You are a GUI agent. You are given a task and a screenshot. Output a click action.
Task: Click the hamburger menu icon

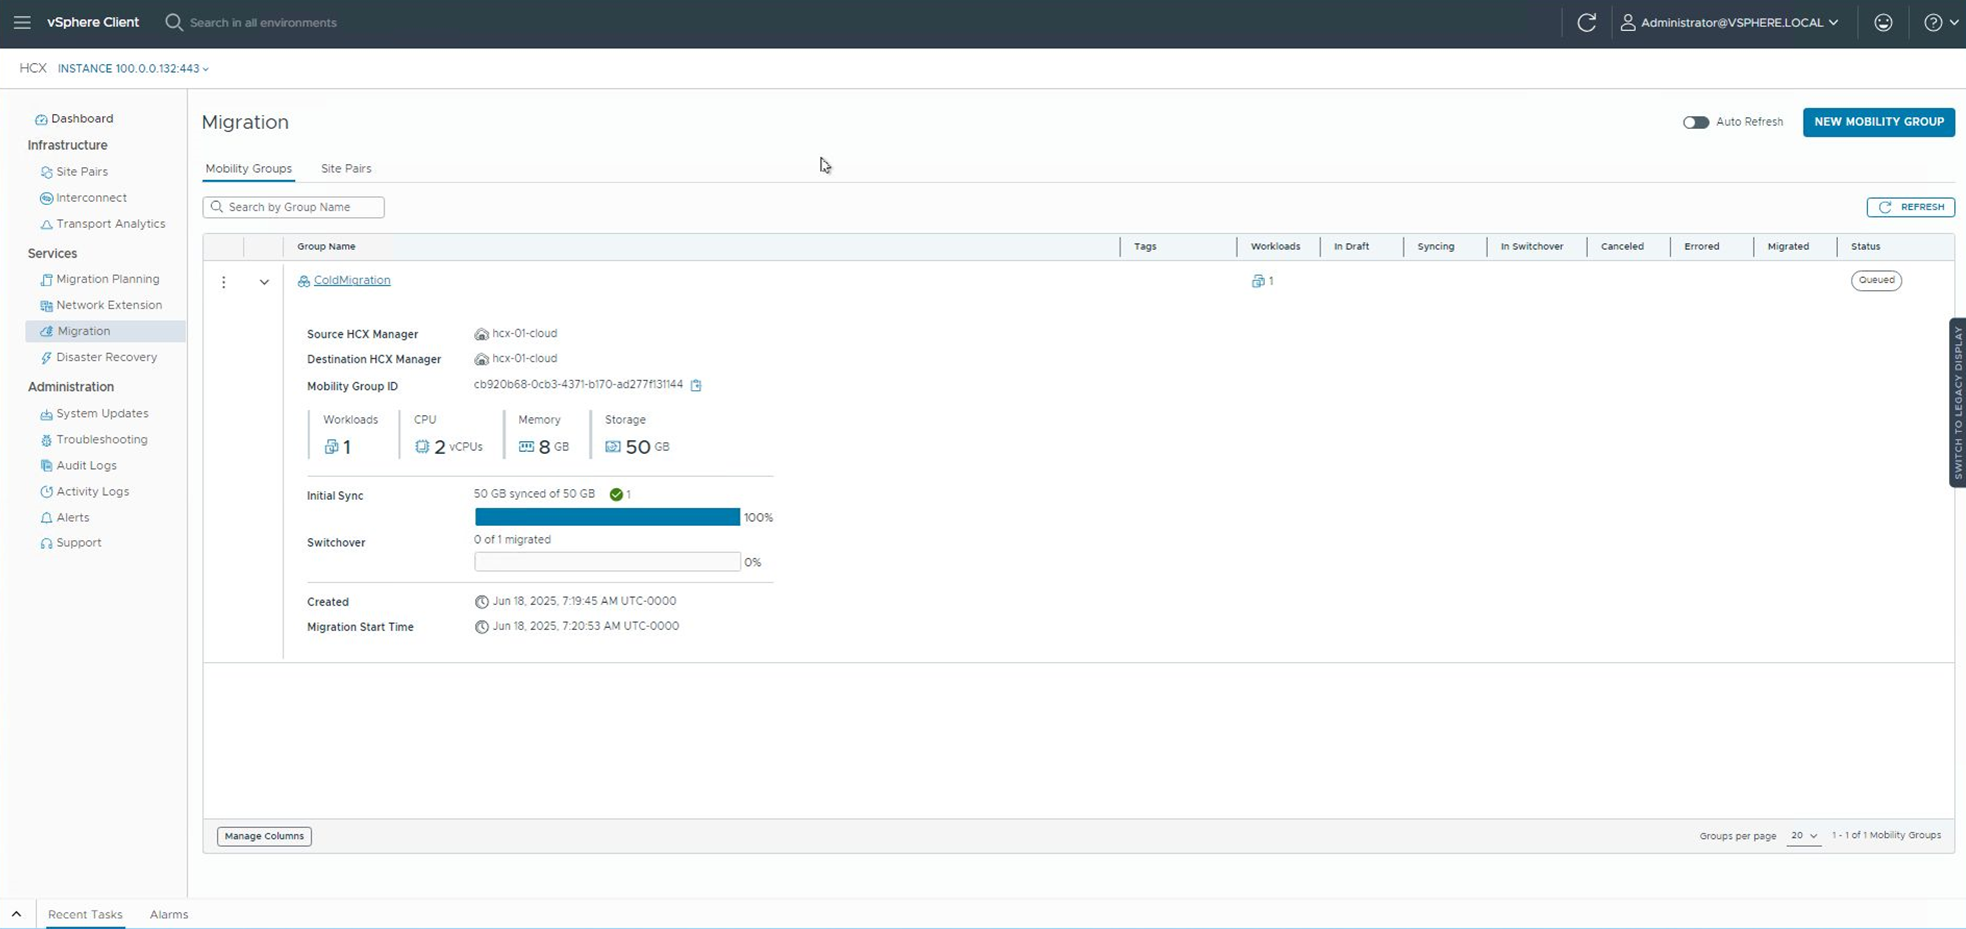tap(22, 22)
